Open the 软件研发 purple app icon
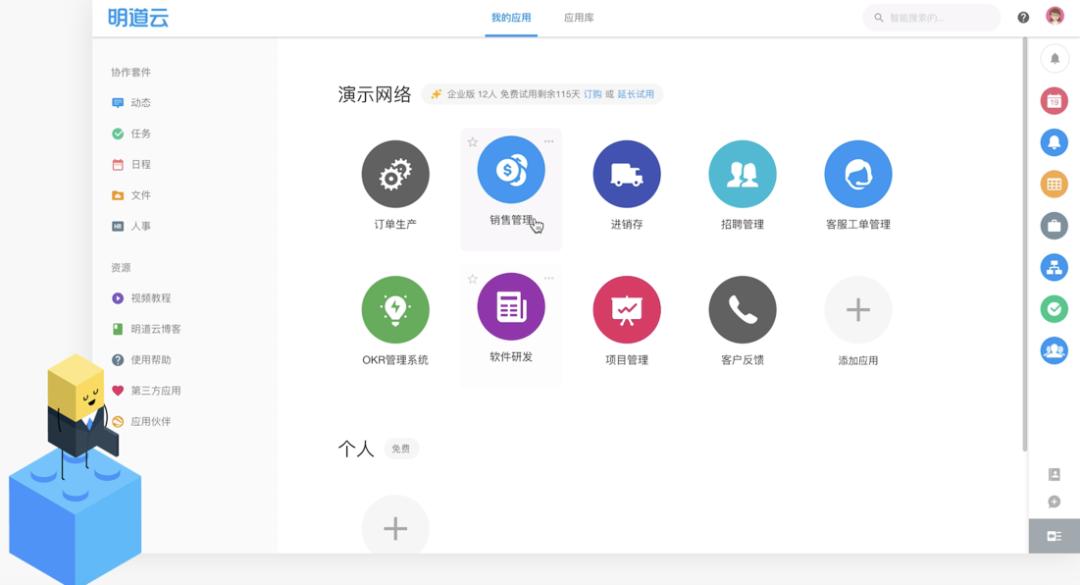This screenshot has height=585, width=1080. coord(511,306)
